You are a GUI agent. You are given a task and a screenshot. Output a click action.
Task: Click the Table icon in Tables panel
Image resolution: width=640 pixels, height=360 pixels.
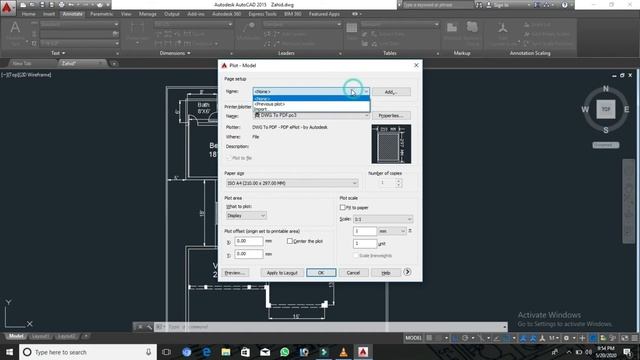351,28
